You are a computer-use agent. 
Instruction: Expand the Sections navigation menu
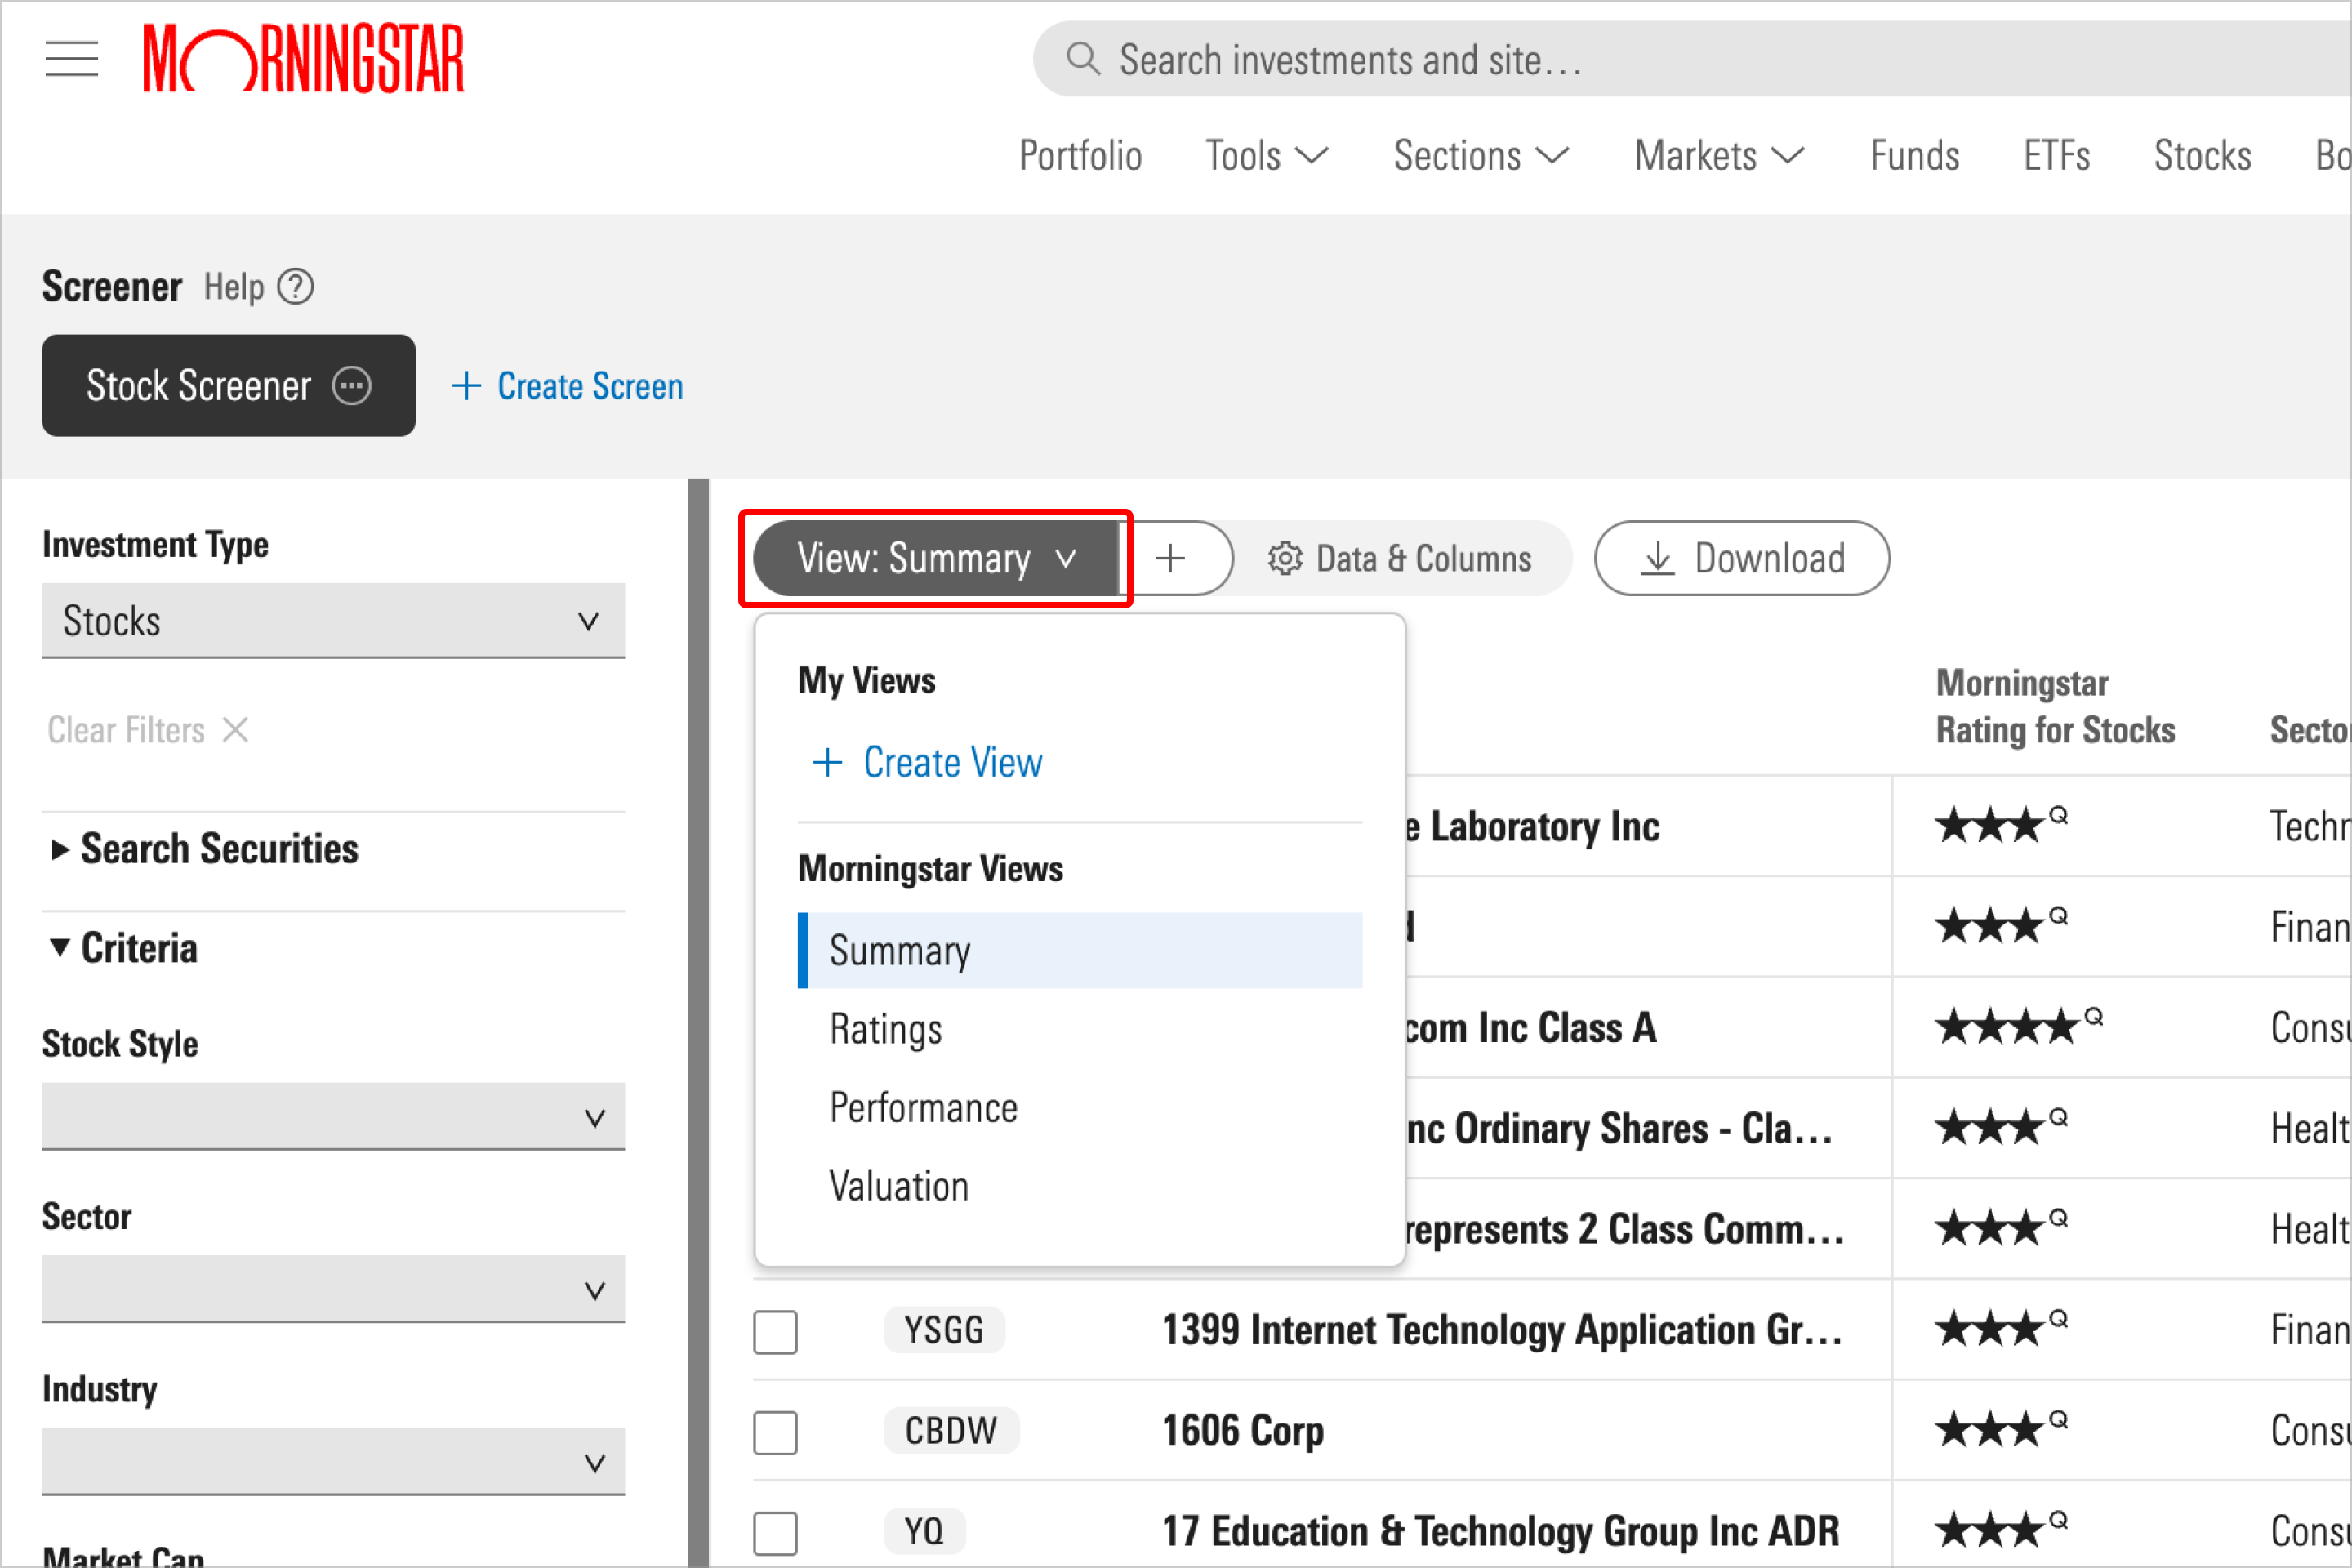(x=1481, y=156)
